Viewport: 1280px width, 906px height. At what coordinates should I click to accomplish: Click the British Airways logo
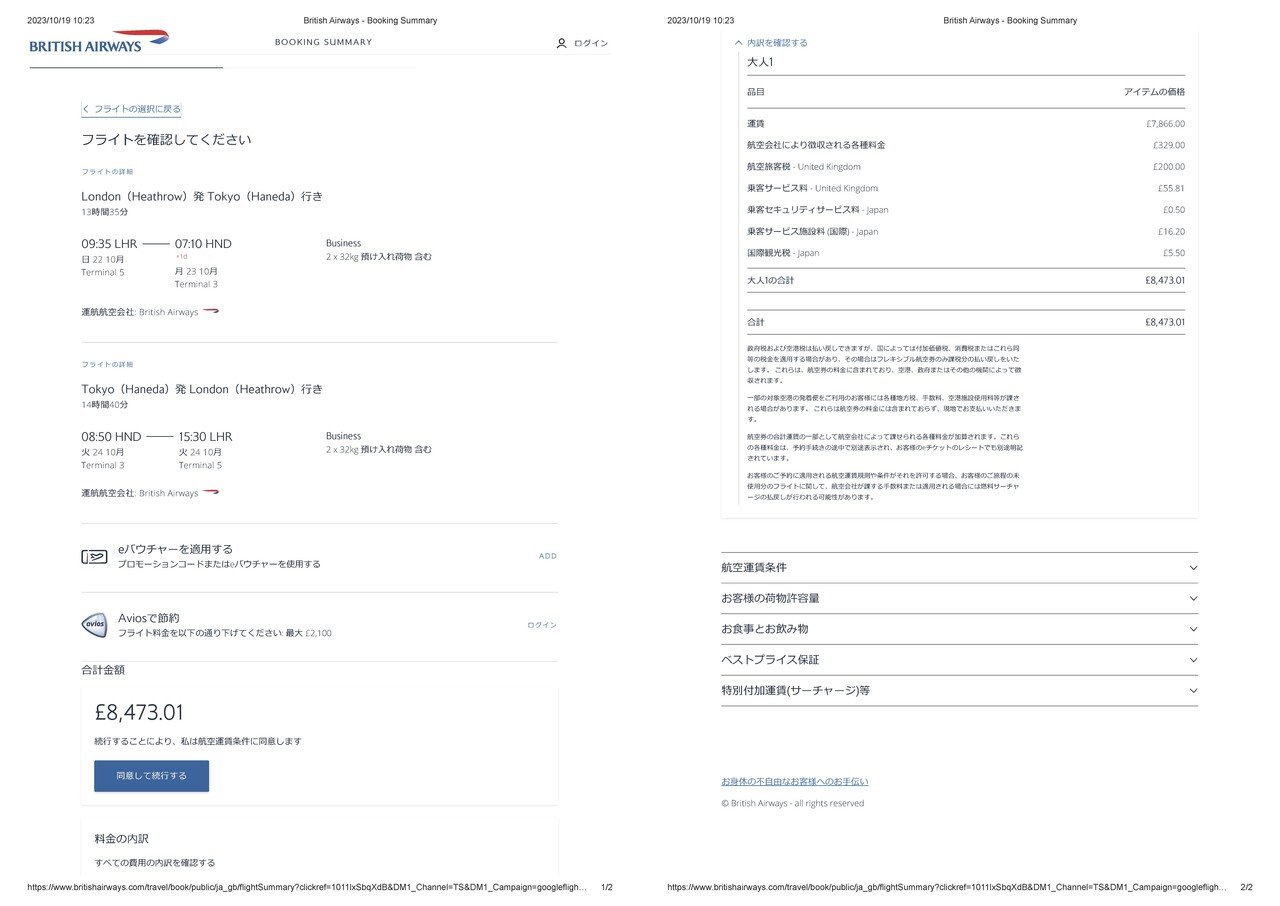[99, 42]
